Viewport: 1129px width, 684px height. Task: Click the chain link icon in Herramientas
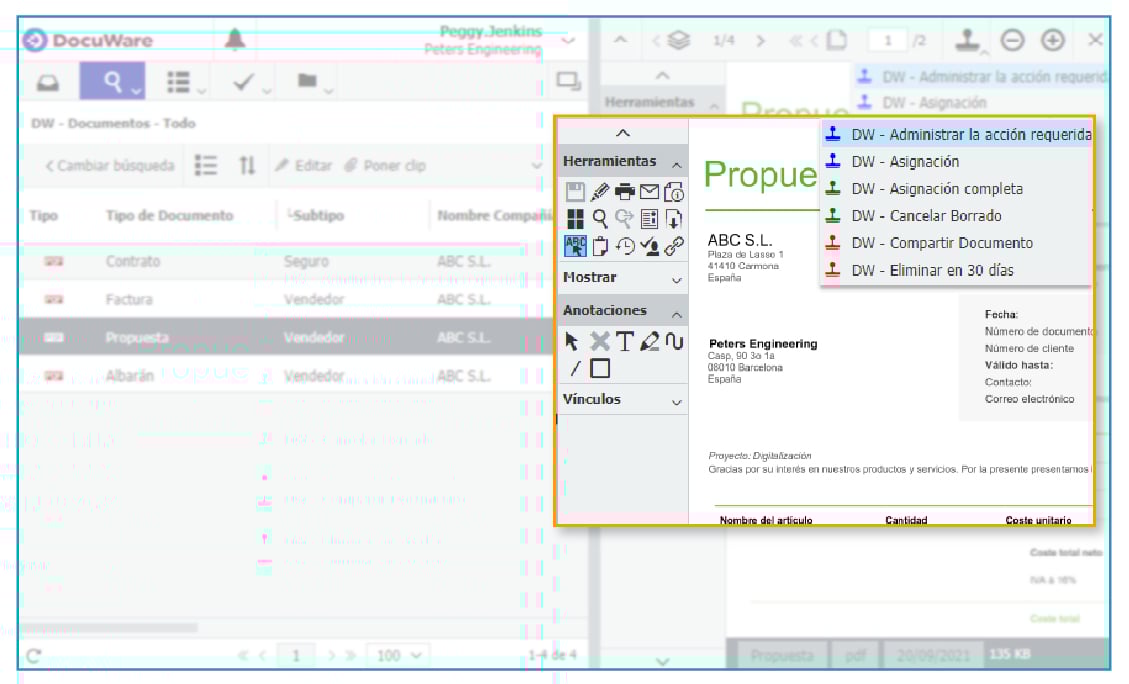pos(675,246)
